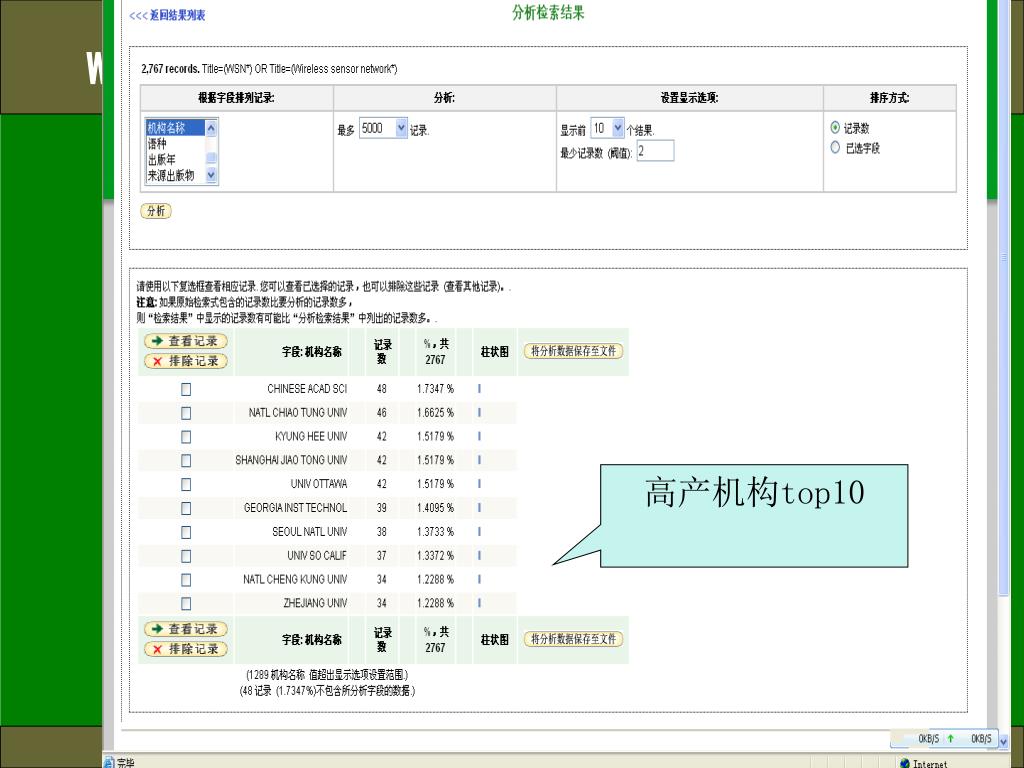Open the 5000 max records dropdown
The width and height of the screenshot is (1024, 768).
402,128
